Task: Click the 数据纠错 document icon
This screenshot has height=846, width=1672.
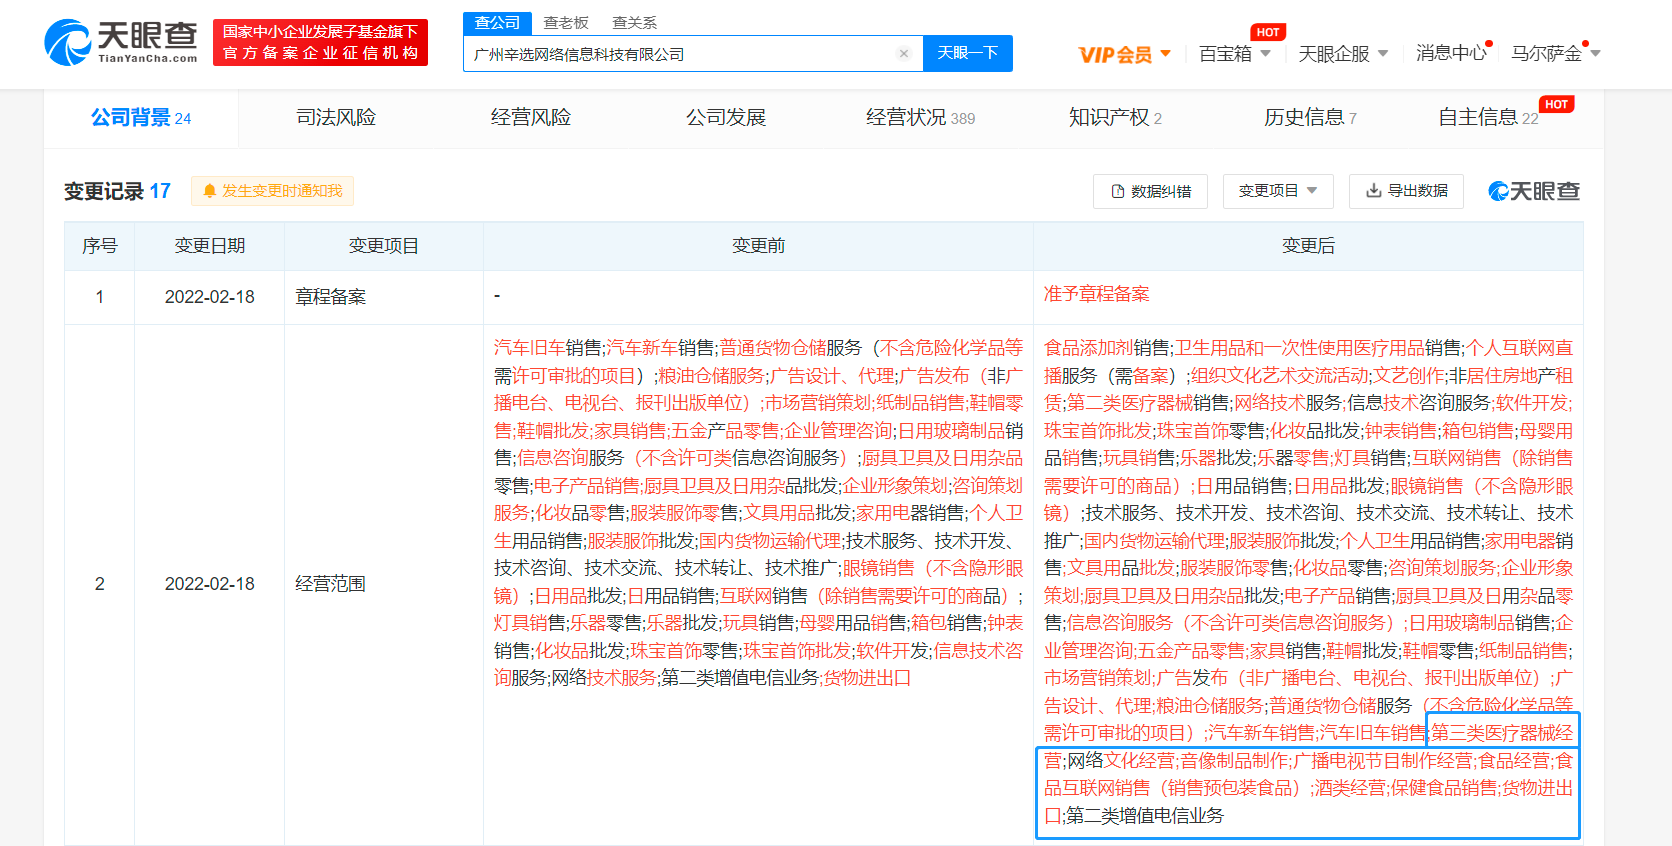Action: (x=1118, y=191)
